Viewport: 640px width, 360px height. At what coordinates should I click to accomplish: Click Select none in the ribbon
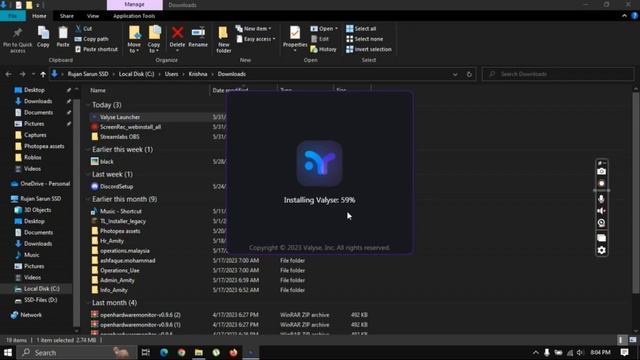(x=364, y=39)
